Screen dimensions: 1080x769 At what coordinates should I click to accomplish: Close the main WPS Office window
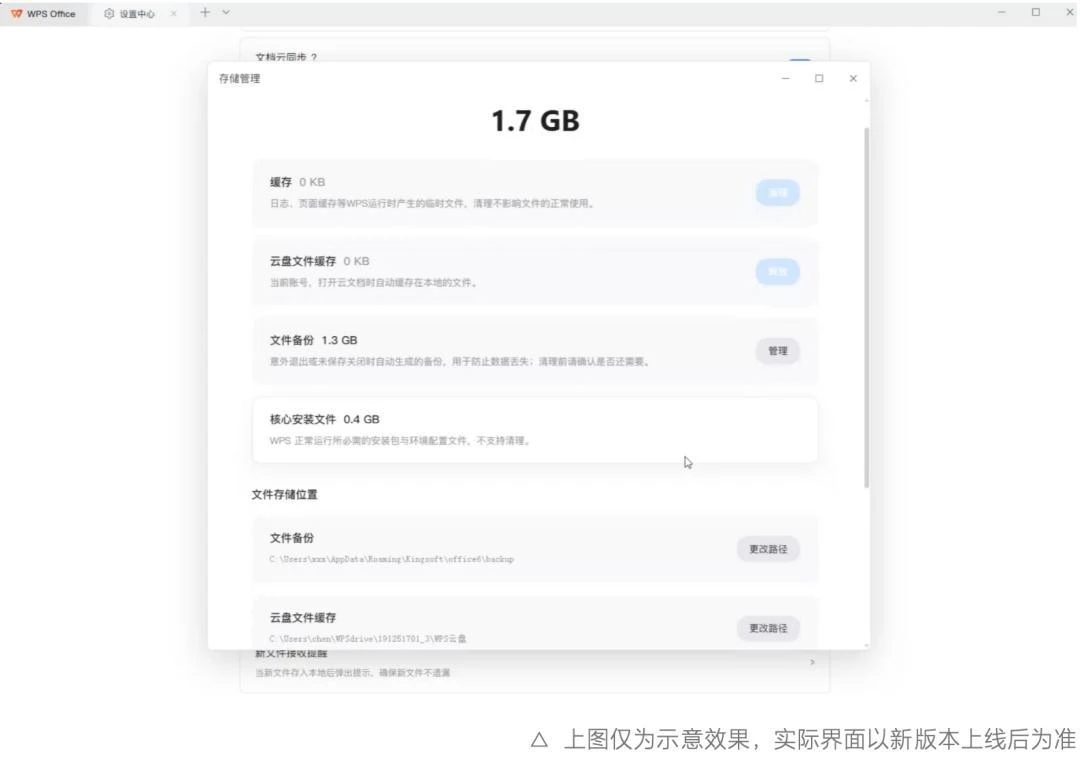tap(1070, 12)
